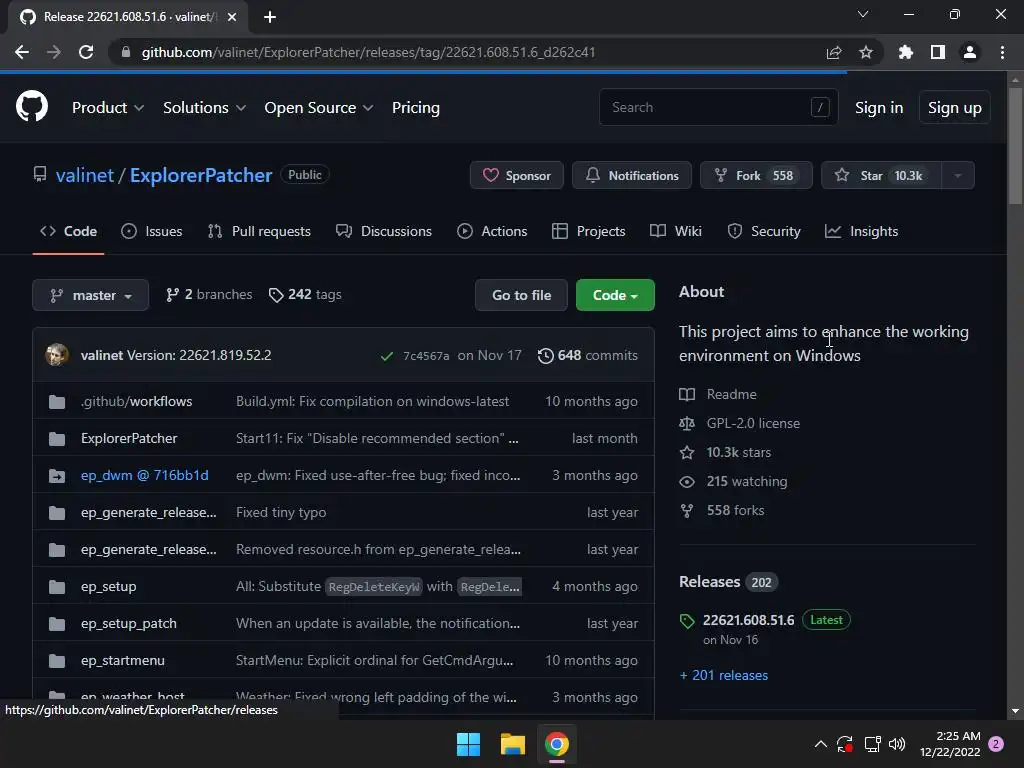Open Chrome extensions puzzle icon
Viewport: 1024px width, 768px height.
pyautogui.click(x=906, y=52)
